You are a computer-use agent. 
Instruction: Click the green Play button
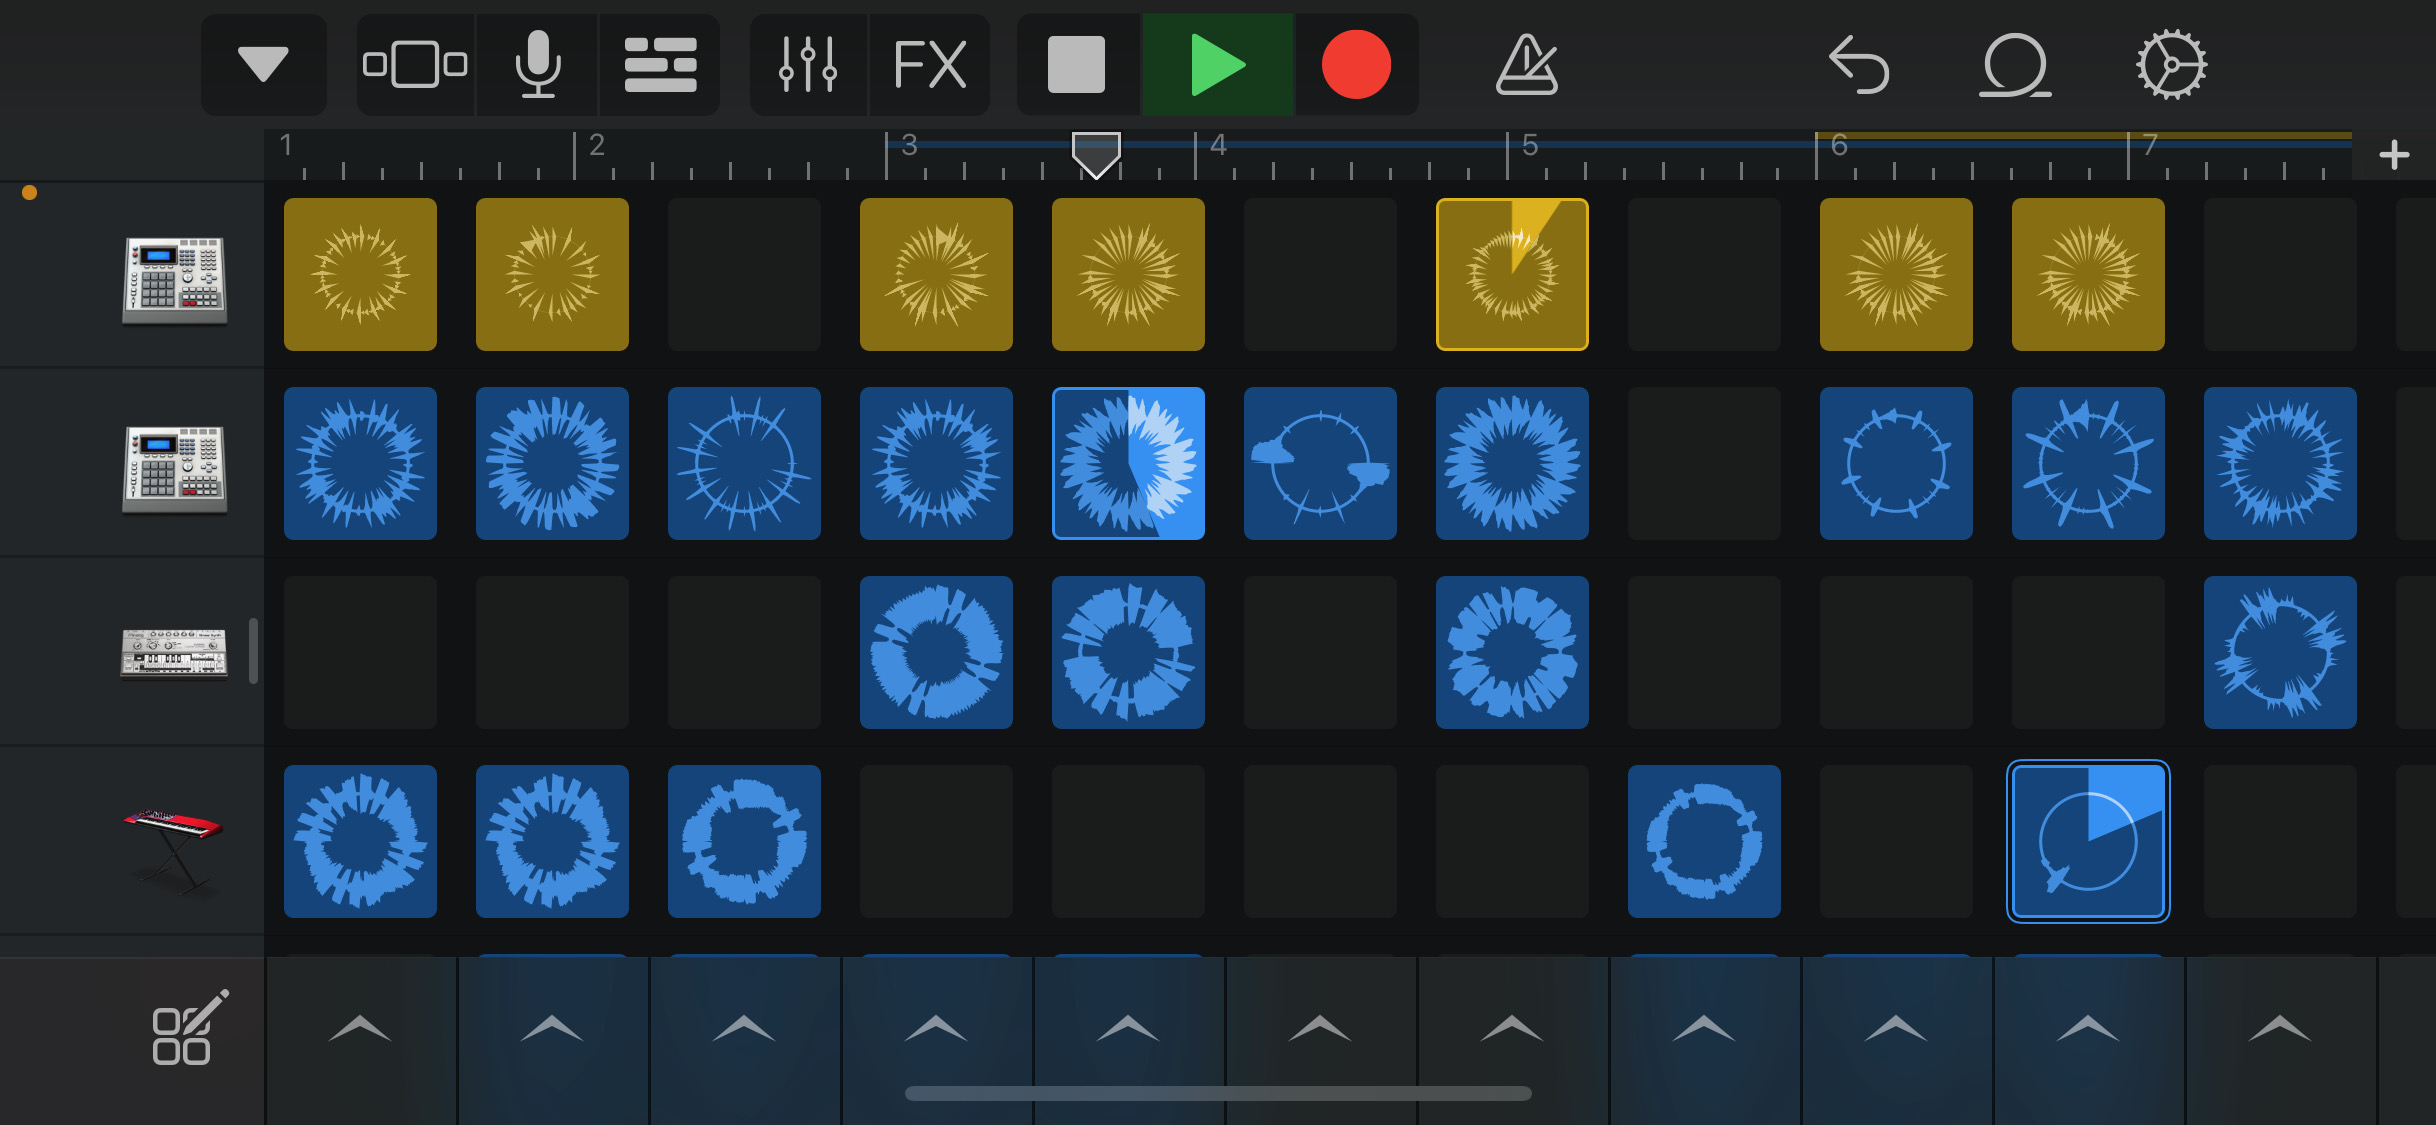[1217, 65]
